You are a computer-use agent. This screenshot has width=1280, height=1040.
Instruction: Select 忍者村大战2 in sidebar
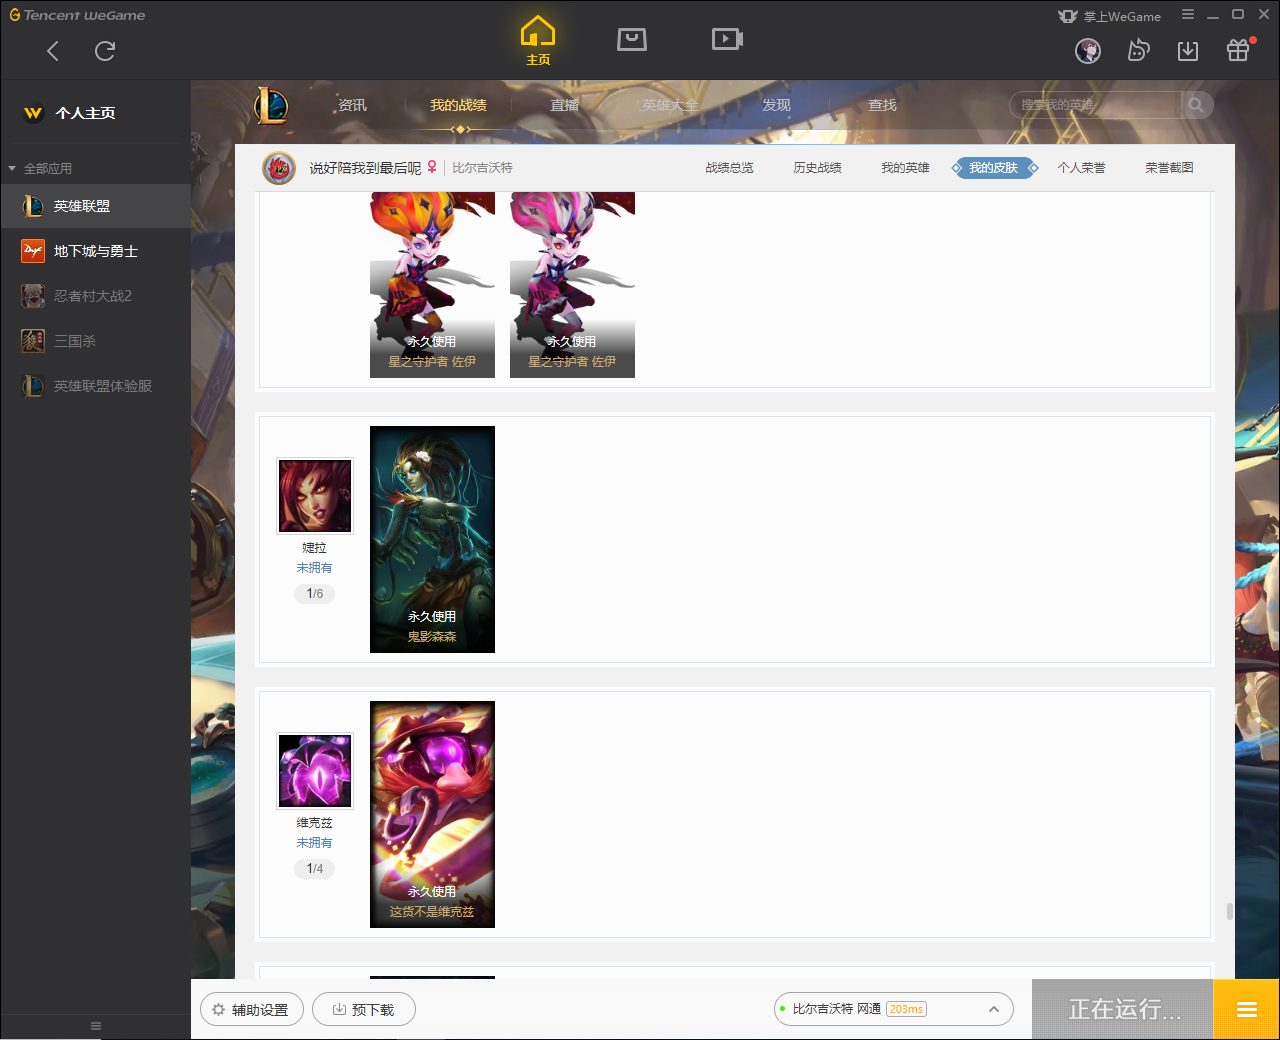tap(95, 296)
